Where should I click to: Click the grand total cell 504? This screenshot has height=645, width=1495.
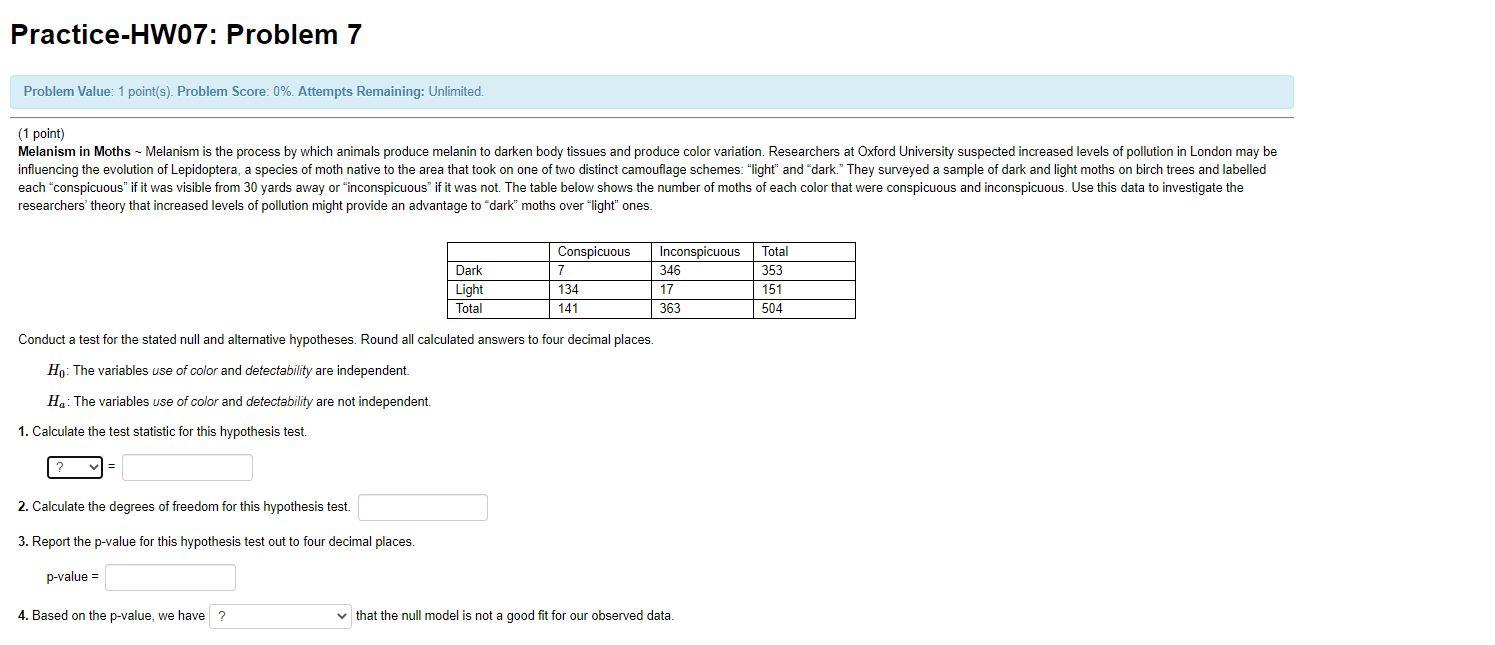(x=772, y=308)
